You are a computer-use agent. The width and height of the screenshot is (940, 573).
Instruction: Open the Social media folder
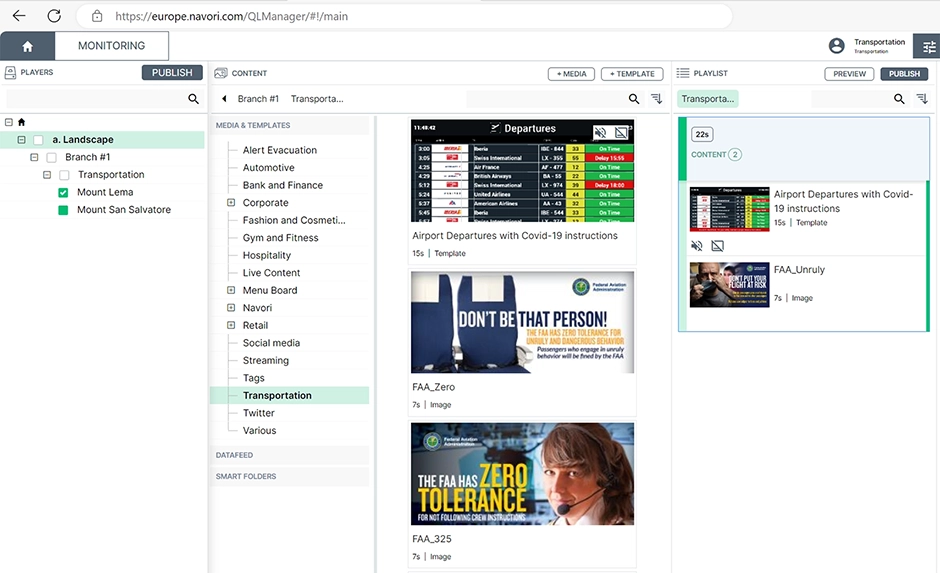point(272,343)
